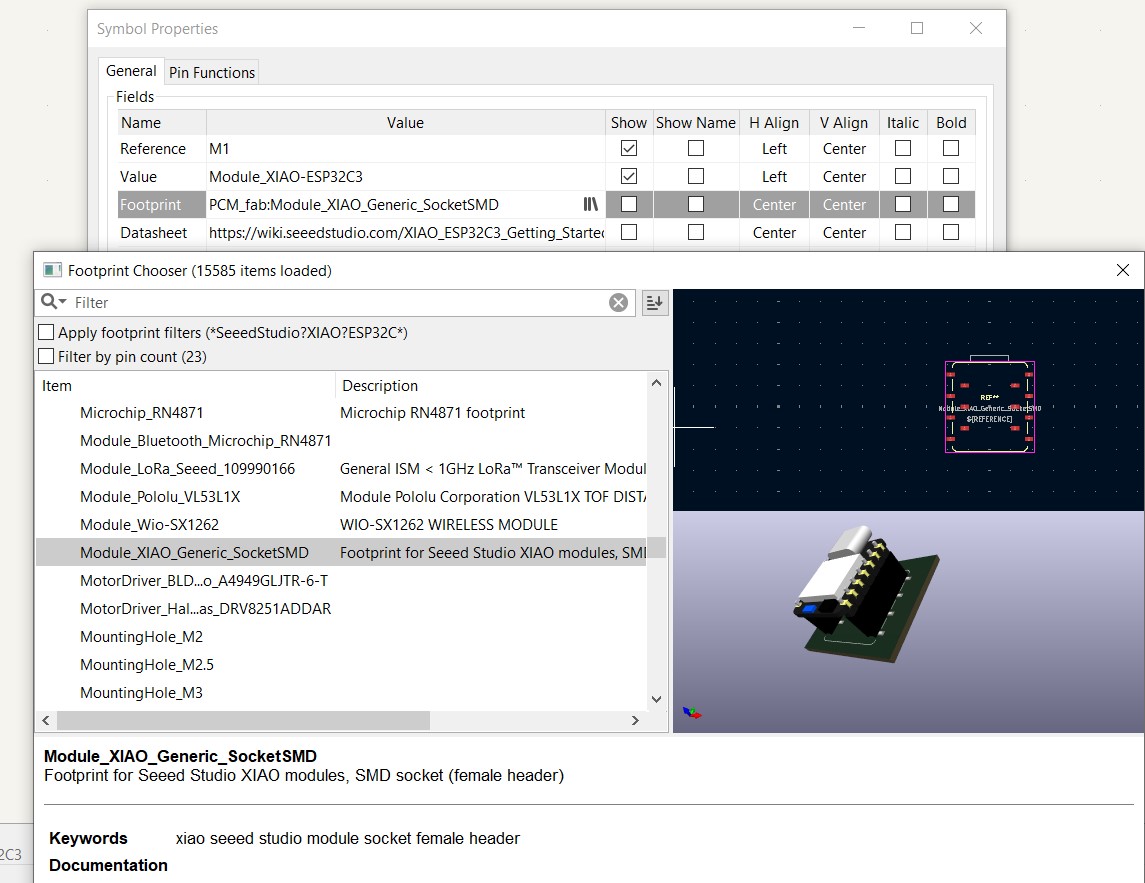Minimize the Symbol Properties window
The width and height of the screenshot is (1145, 883).
[x=859, y=28]
